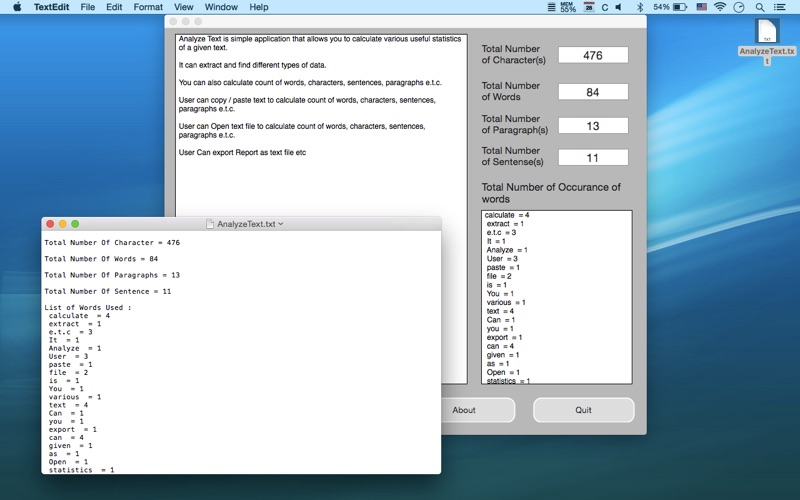
Task: Zoom the TextEdit window with green button
Action: 75,224
